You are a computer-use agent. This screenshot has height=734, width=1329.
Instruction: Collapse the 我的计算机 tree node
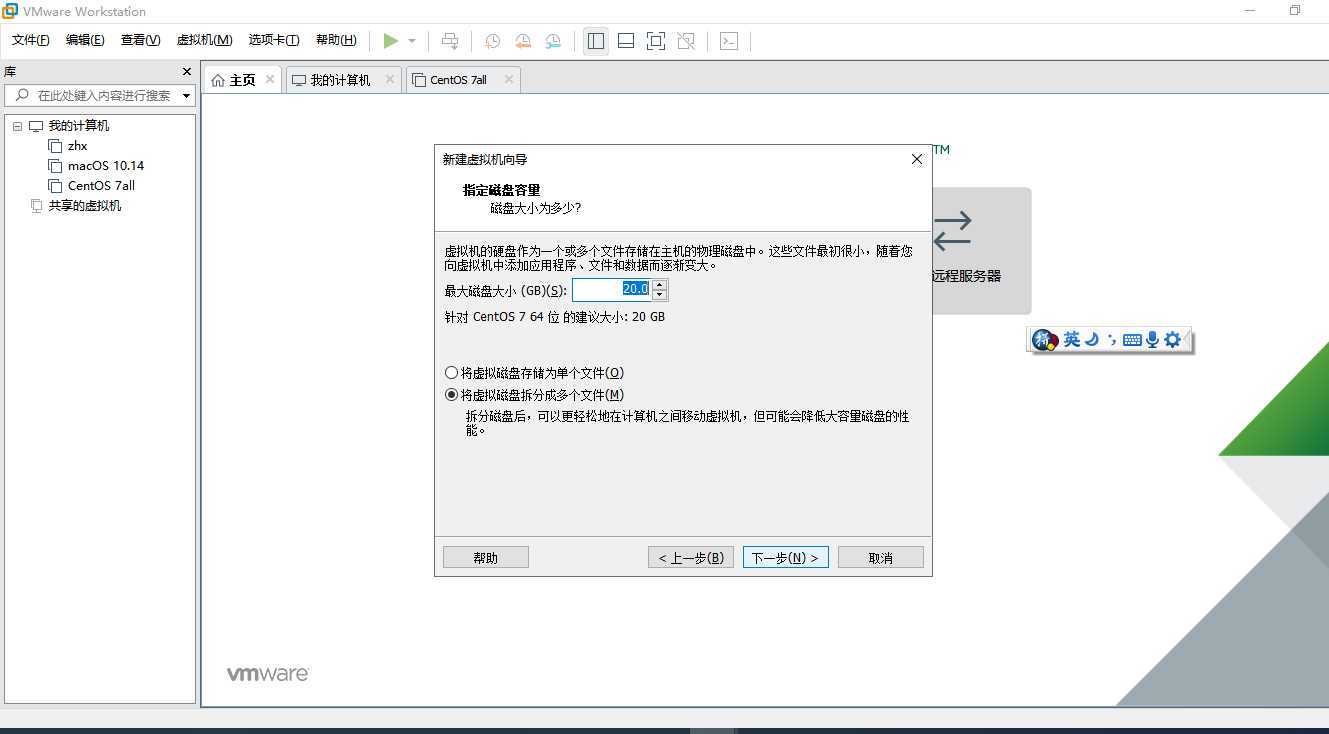coord(18,126)
